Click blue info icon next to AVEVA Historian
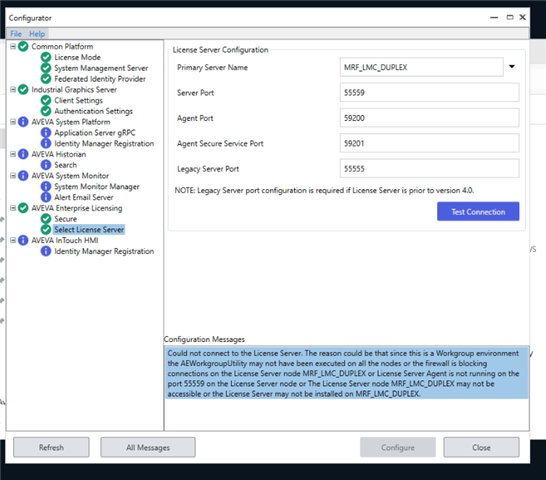546x480 pixels. 23,154
